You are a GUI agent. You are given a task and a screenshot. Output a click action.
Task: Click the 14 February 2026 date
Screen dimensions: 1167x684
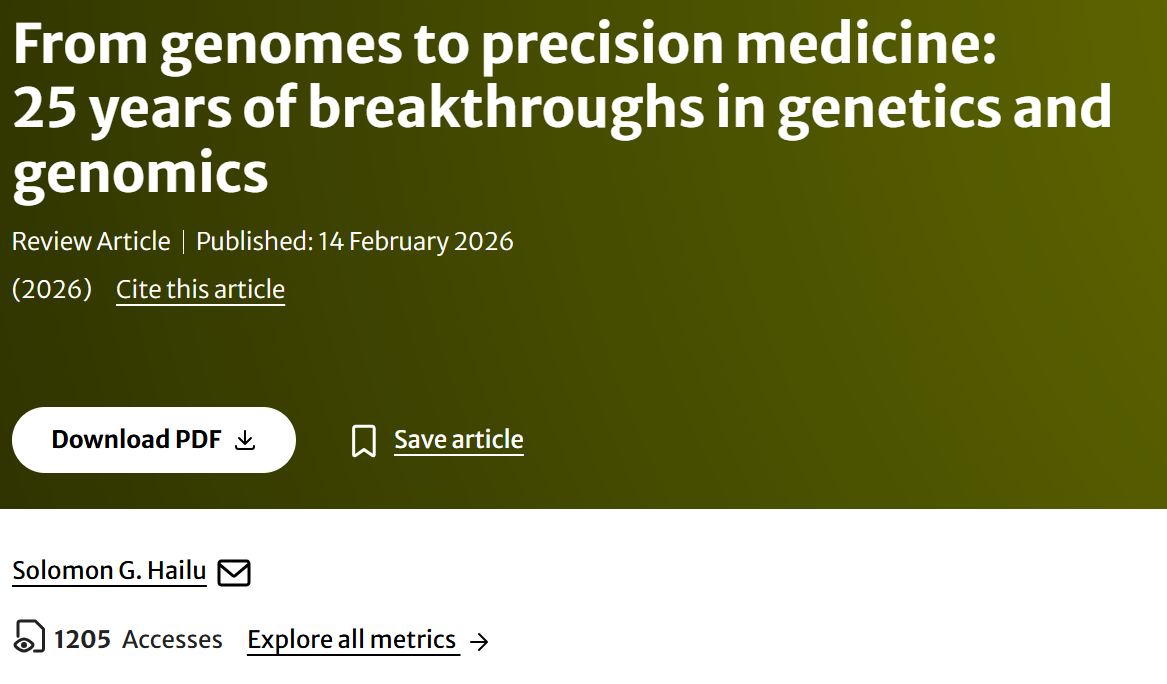(415, 241)
